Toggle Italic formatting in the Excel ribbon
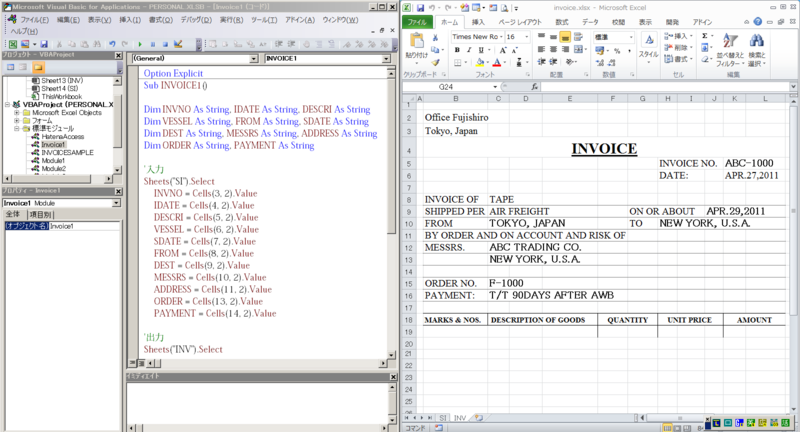This screenshot has height=432, width=800. pyautogui.click(x=469, y=50)
